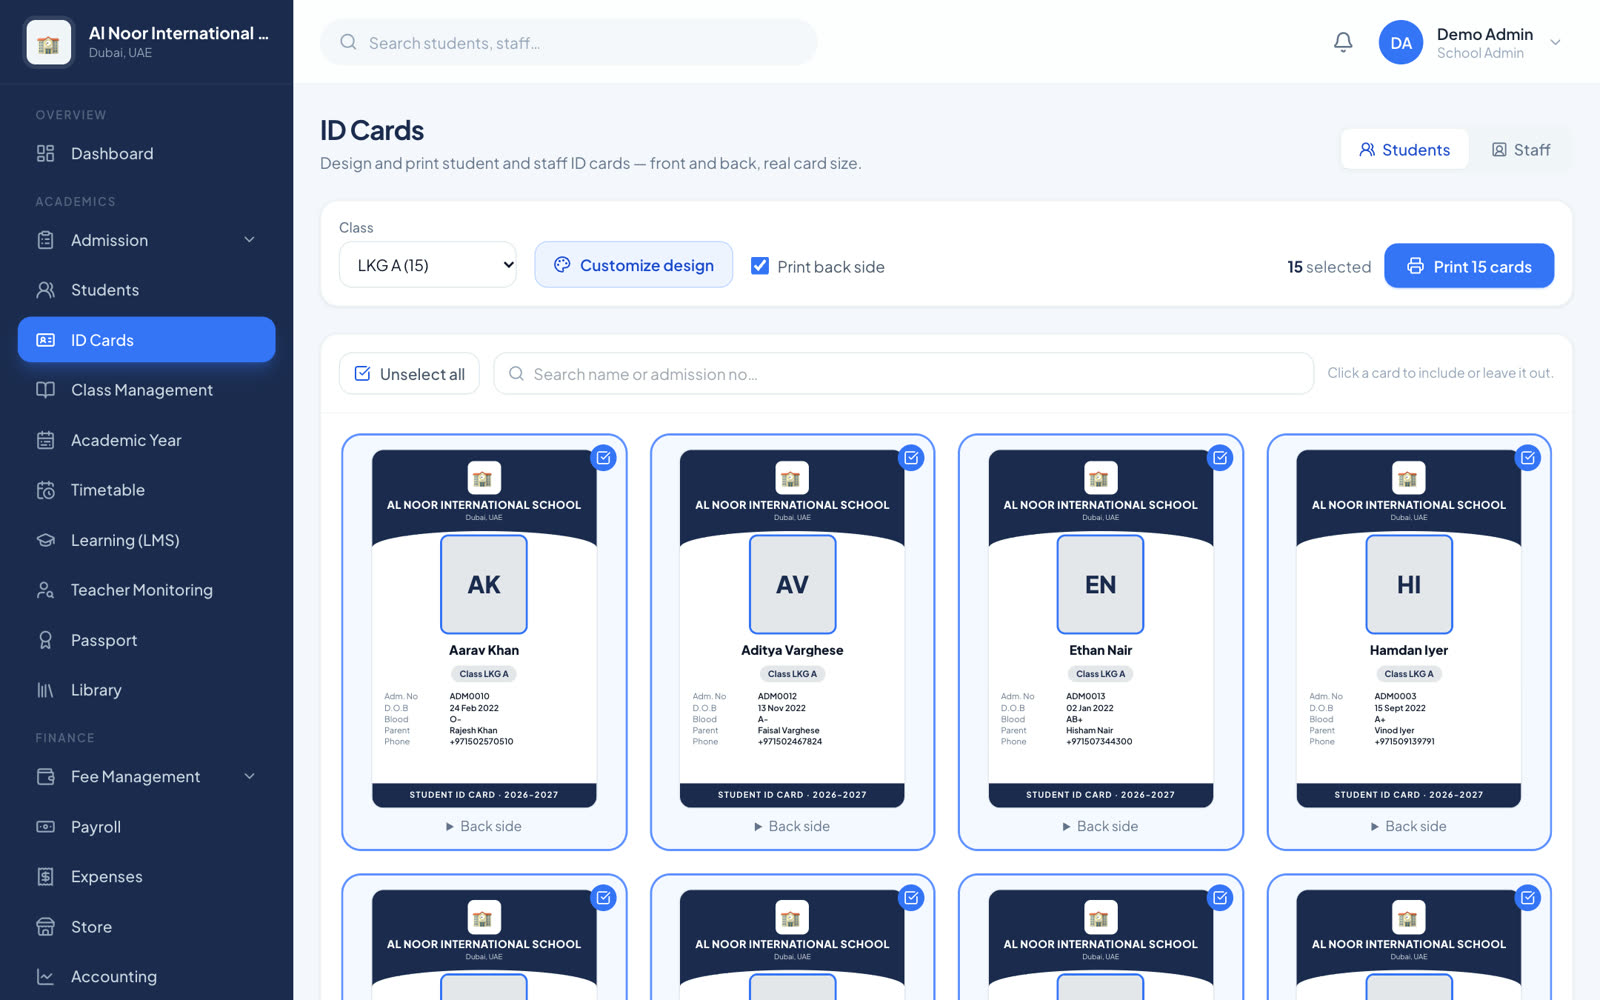Click the Store shop icon
The width and height of the screenshot is (1600, 1000).
tap(46, 927)
